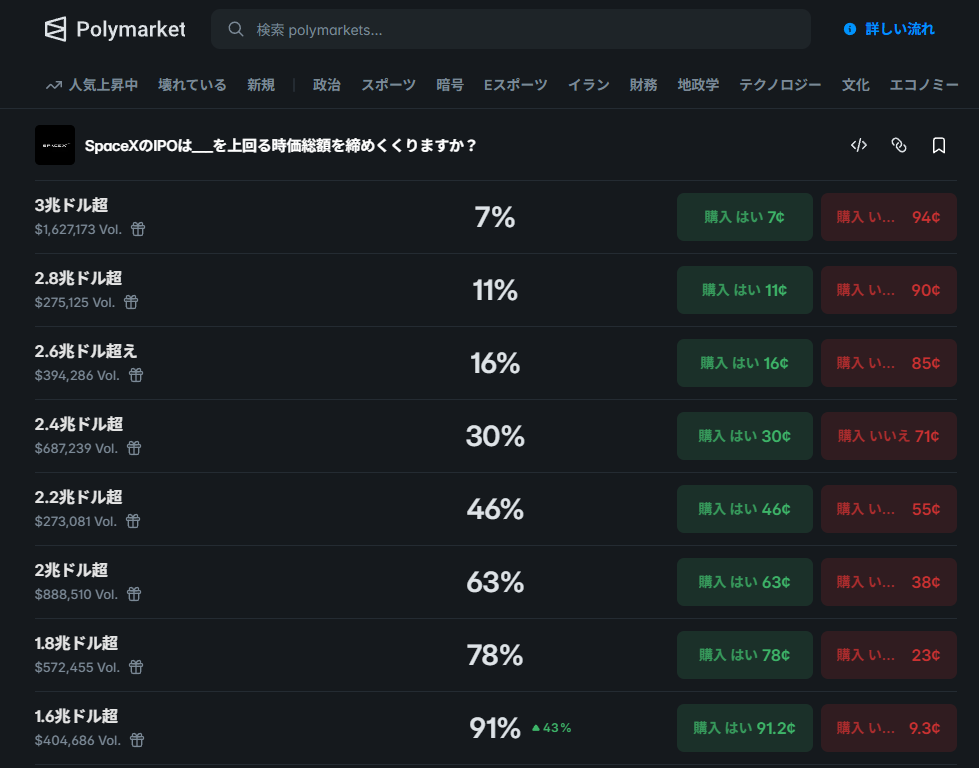
Task: Bookmark the SpaceX IPO market
Action: tap(938, 145)
